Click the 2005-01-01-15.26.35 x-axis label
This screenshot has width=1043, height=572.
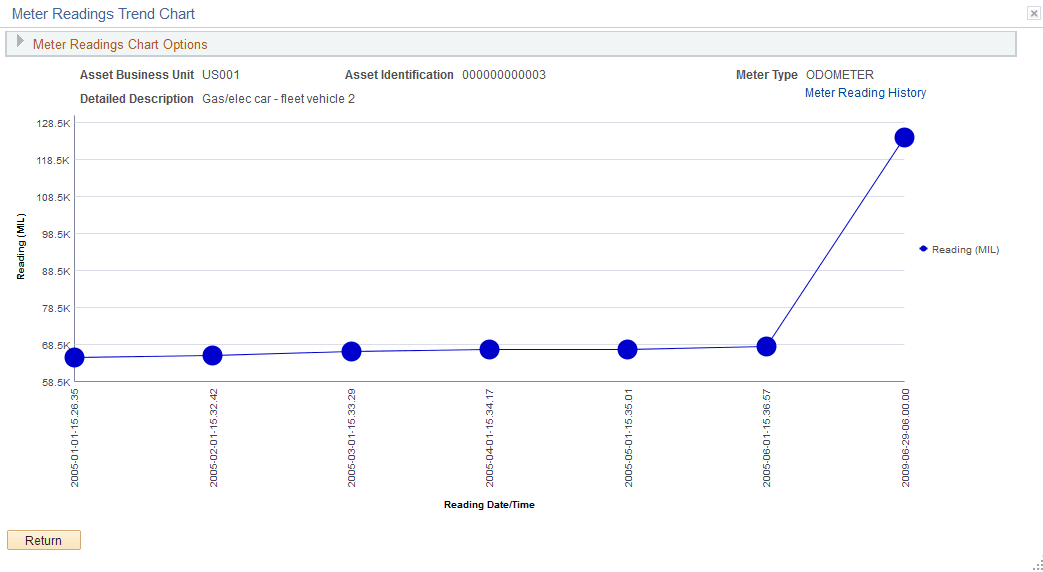tap(74, 438)
